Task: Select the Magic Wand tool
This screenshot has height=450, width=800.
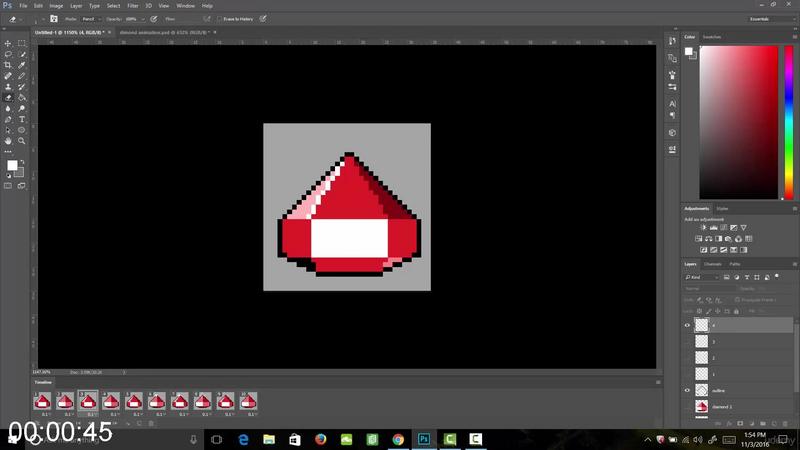Action: click(x=21, y=55)
